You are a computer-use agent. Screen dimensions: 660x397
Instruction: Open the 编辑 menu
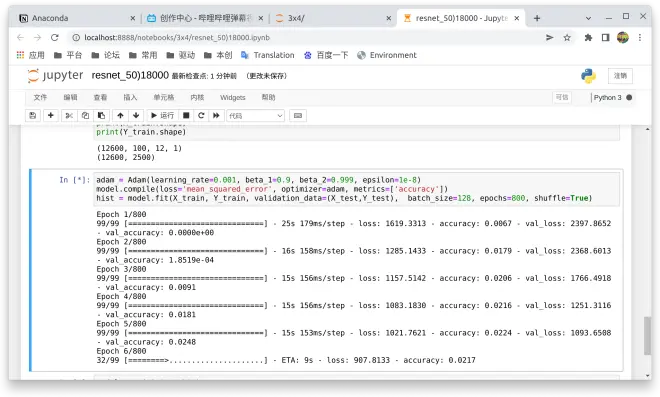coord(70,97)
